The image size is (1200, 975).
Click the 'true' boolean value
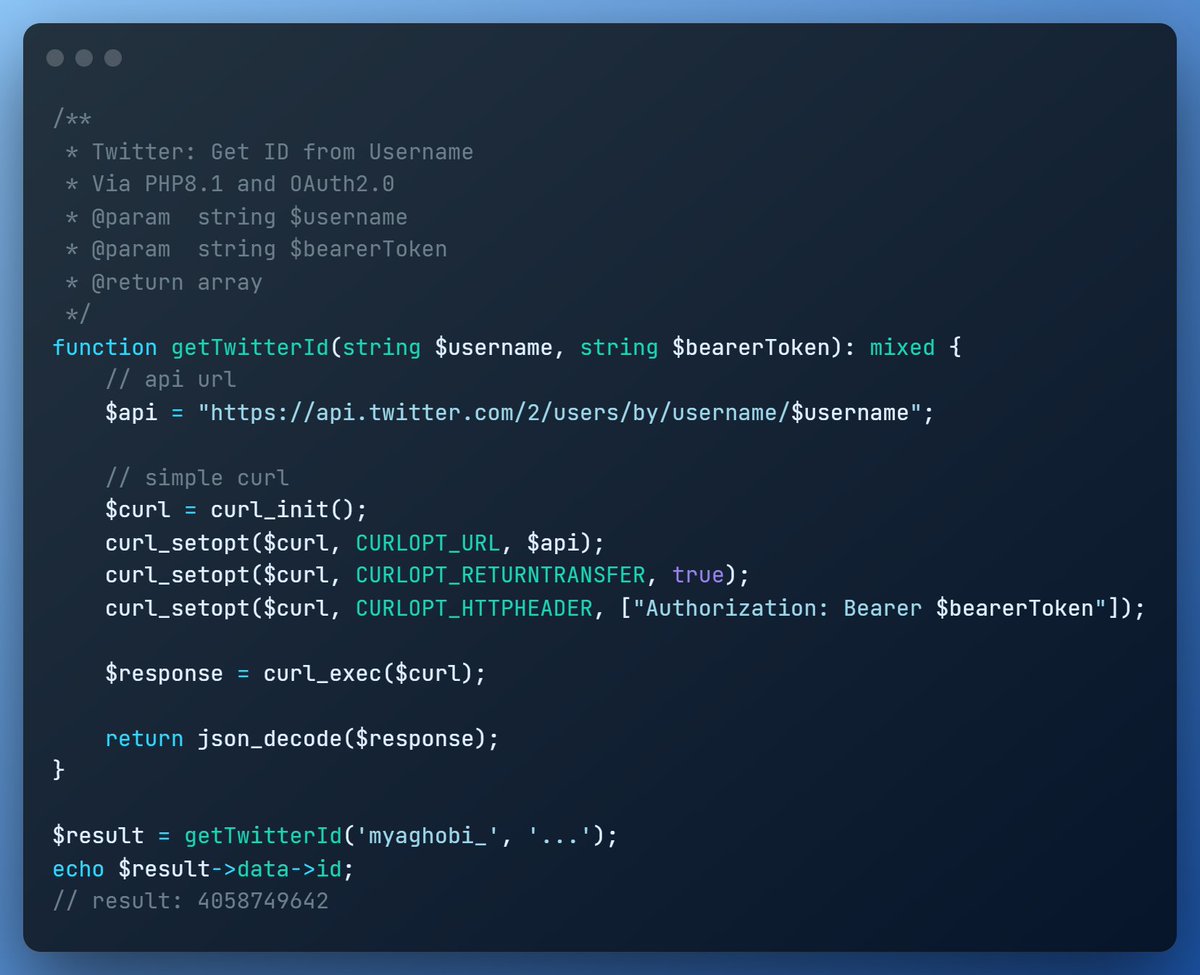pyautogui.click(x=699, y=575)
